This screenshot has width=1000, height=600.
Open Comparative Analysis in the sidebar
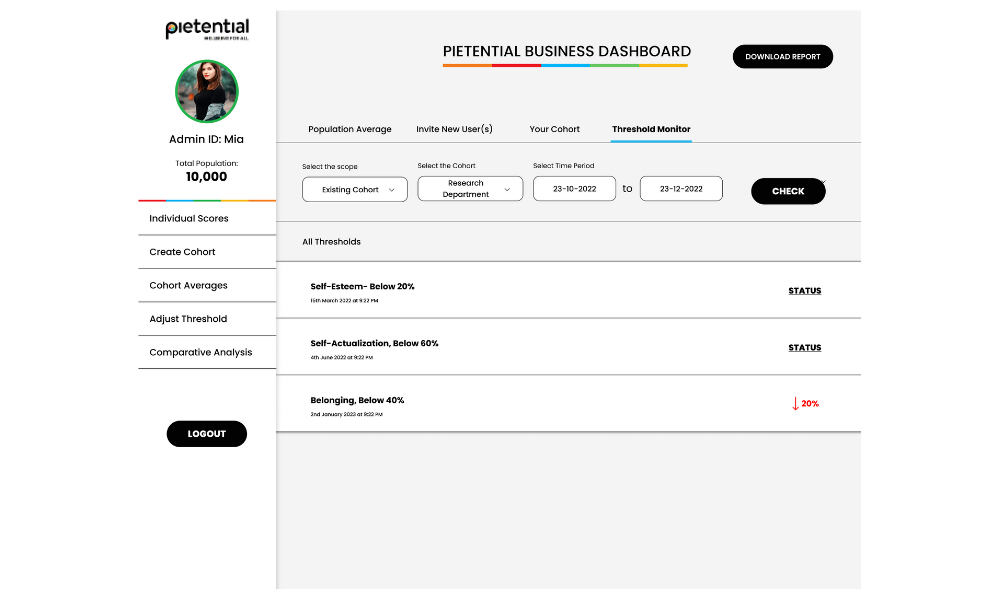coord(200,352)
